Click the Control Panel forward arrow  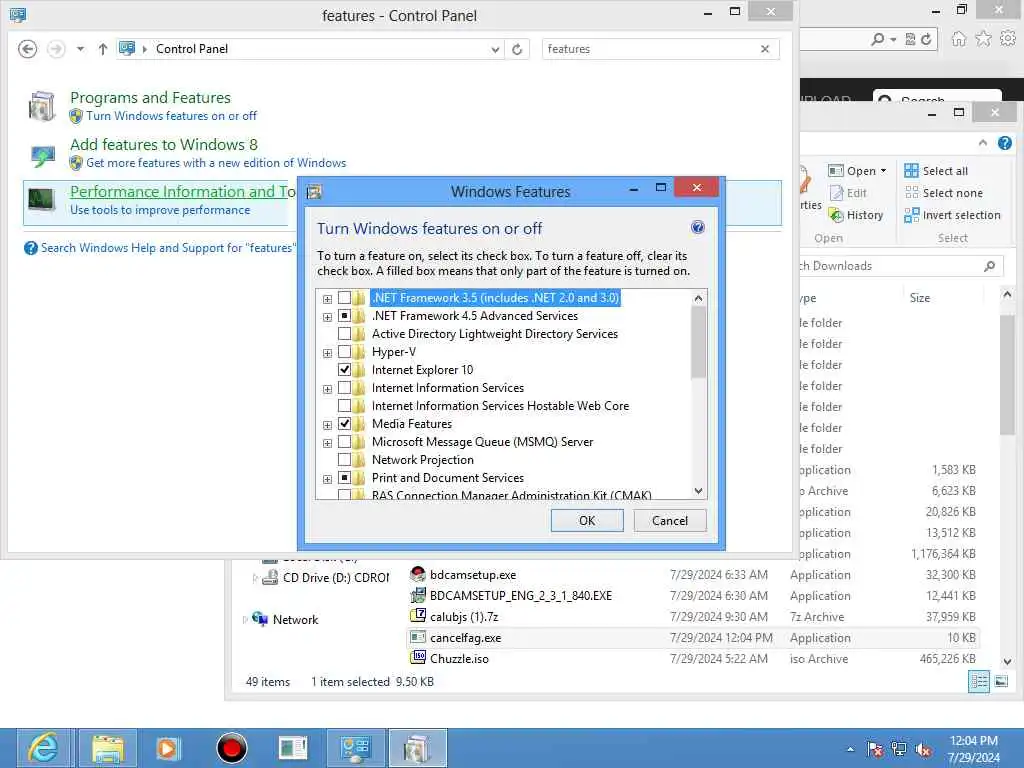tap(56, 49)
